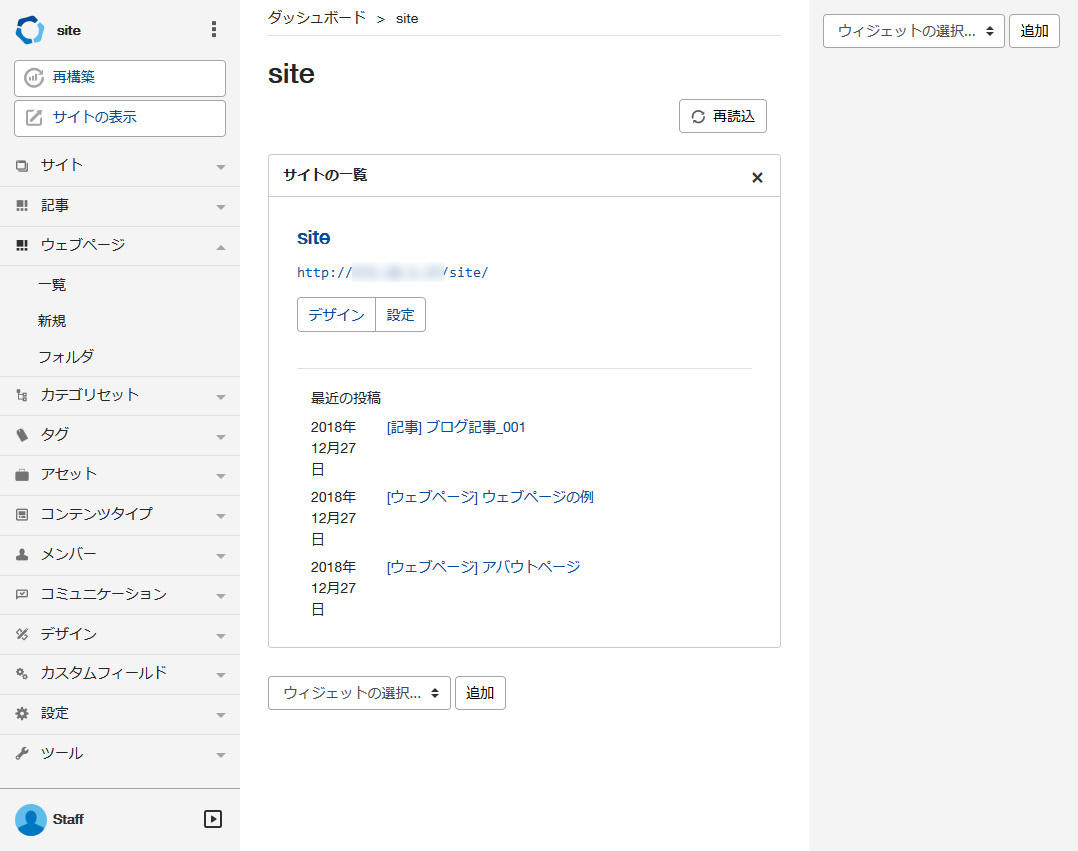This screenshot has height=851, width=1078.
Task: Expand the 設定 menu arrow
Action: pos(221,715)
